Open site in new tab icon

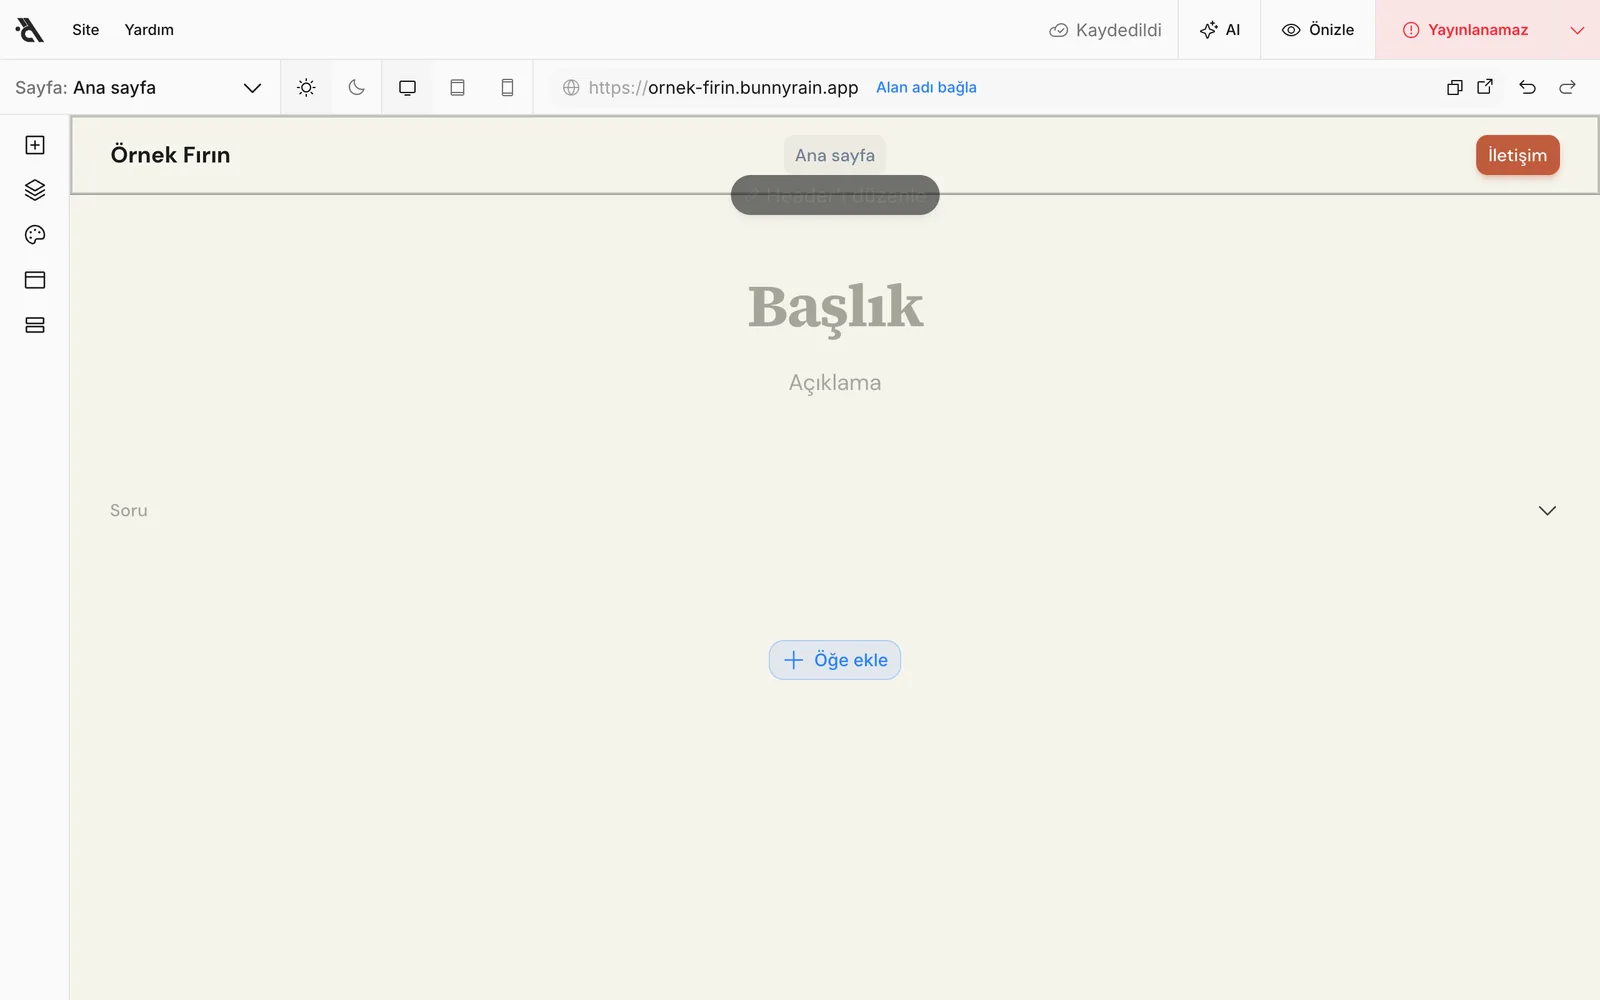coord(1485,87)
